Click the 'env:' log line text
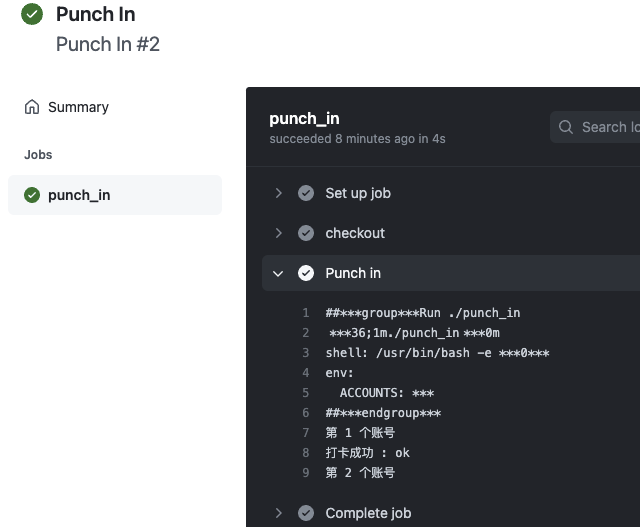Viewport: 640px width, 527px height. click(339, 373)
